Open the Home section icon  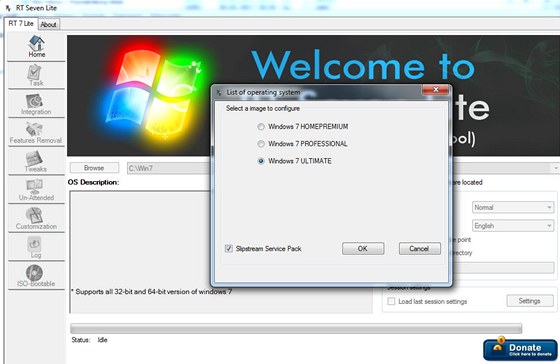36,44
